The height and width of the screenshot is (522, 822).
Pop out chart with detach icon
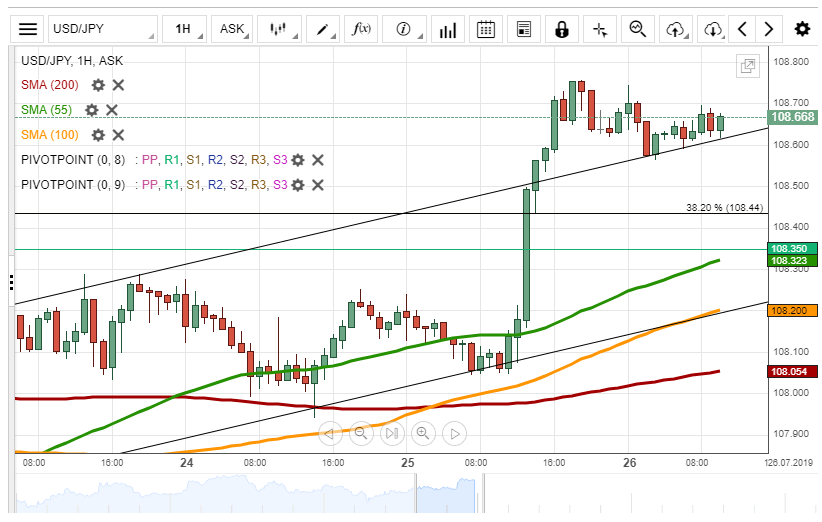pyautogui.click(x=748, y=66)
